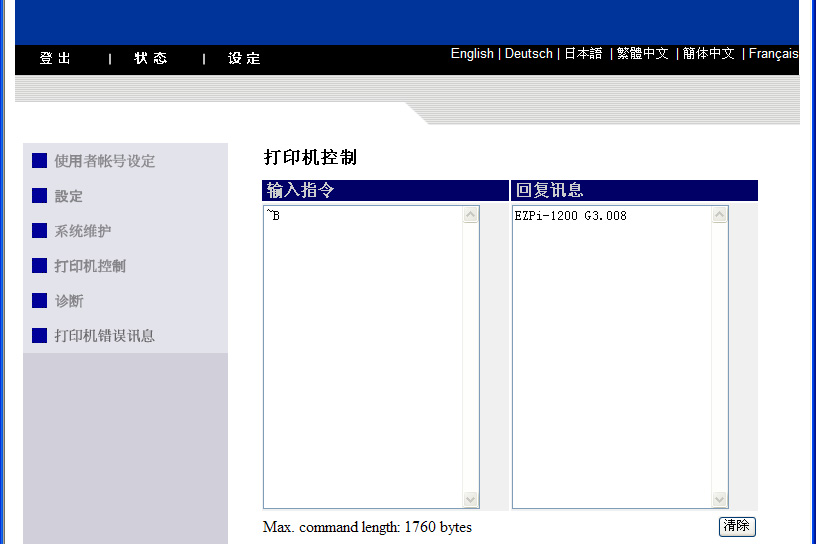Switch language to 简体中文
Viewport: 816px width, 544px height.
[709, 54]
